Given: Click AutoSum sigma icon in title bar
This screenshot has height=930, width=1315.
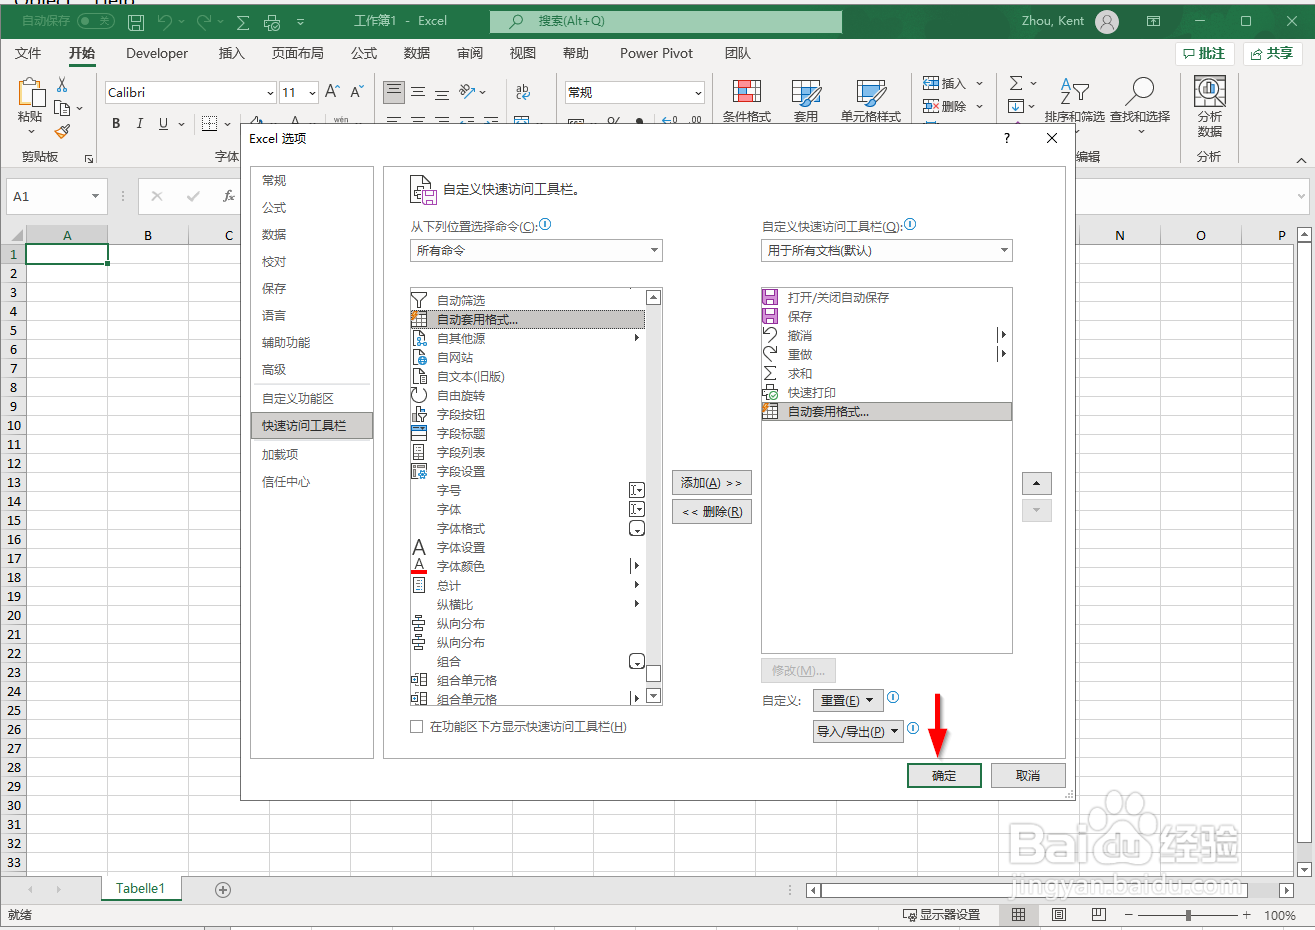Looking at the screenshot, I should pos(243,21).
